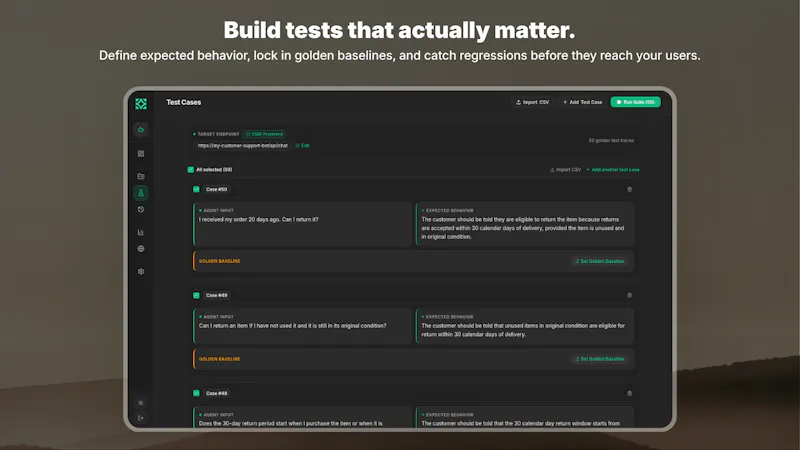Click the '50 golden test traces' text

611,140
